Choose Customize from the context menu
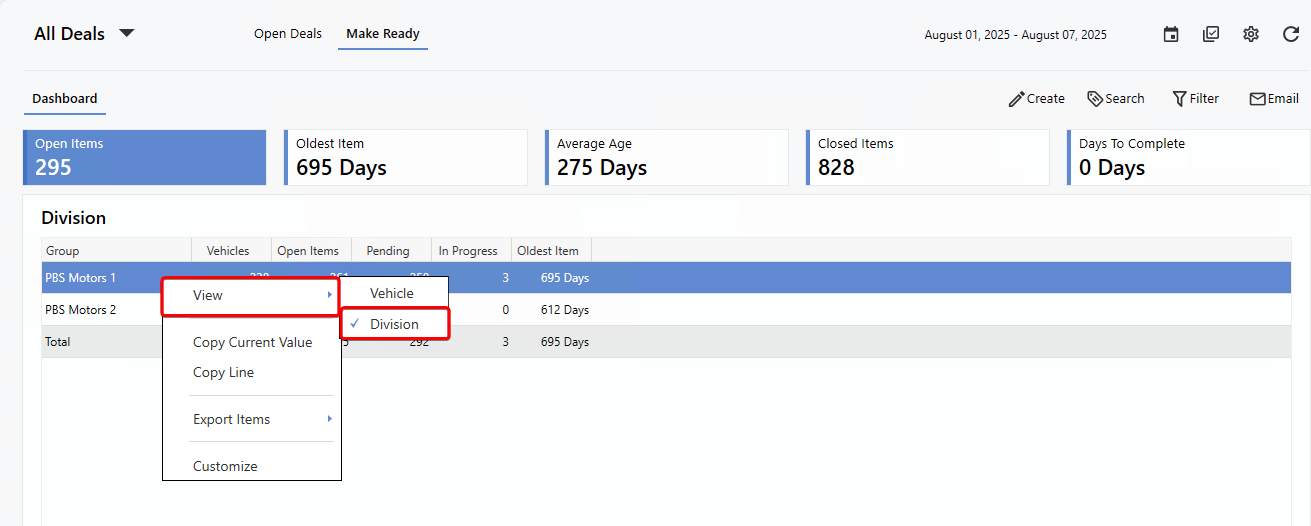The image size is (1311, 526). (x=225, y=466)
